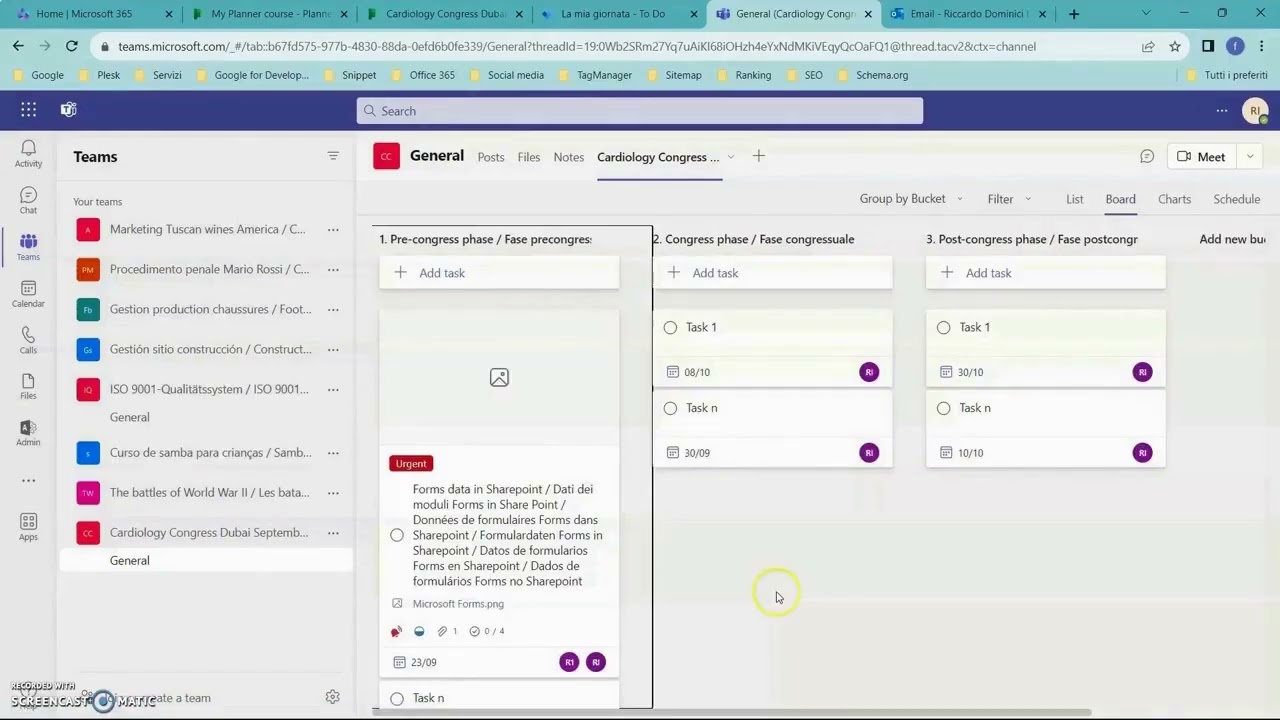Open settings ellipsis in Teams header
1280x720 pixels.
tap(1221, 110)
